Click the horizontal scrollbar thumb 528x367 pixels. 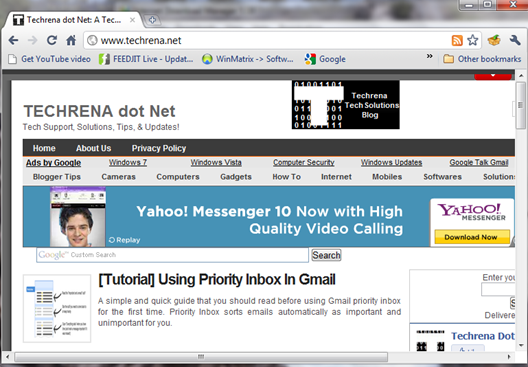point(201,357)
